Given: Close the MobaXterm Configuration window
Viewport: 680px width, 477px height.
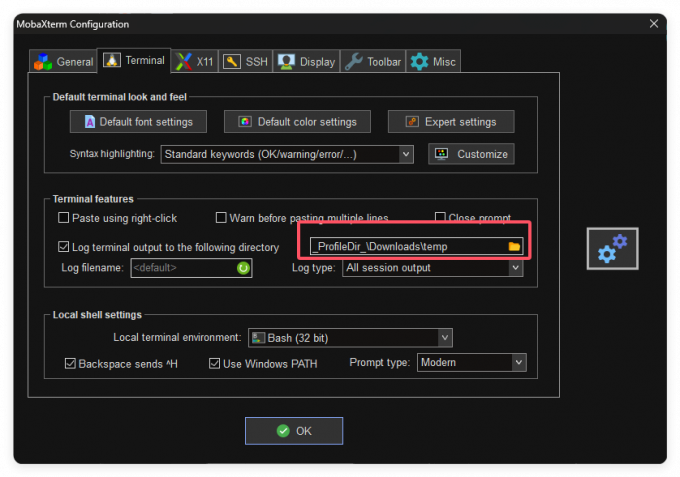Looking at the screenshot, I should 654,23.
